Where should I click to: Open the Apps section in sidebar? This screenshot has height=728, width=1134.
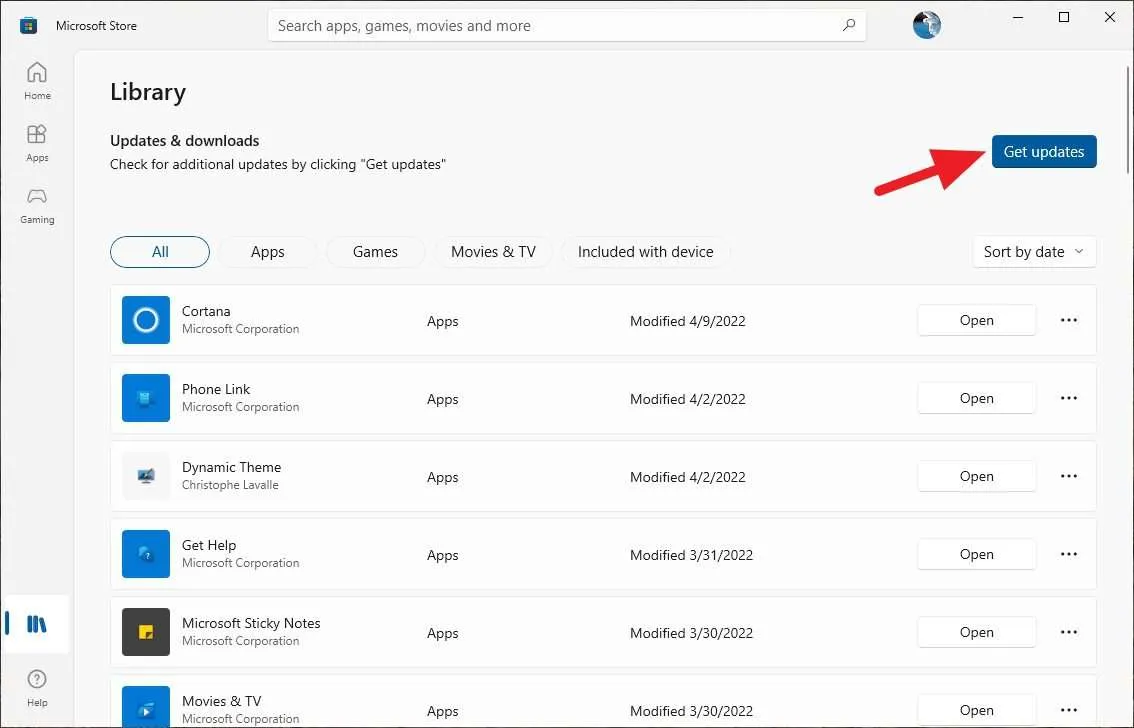pos(37,143)
